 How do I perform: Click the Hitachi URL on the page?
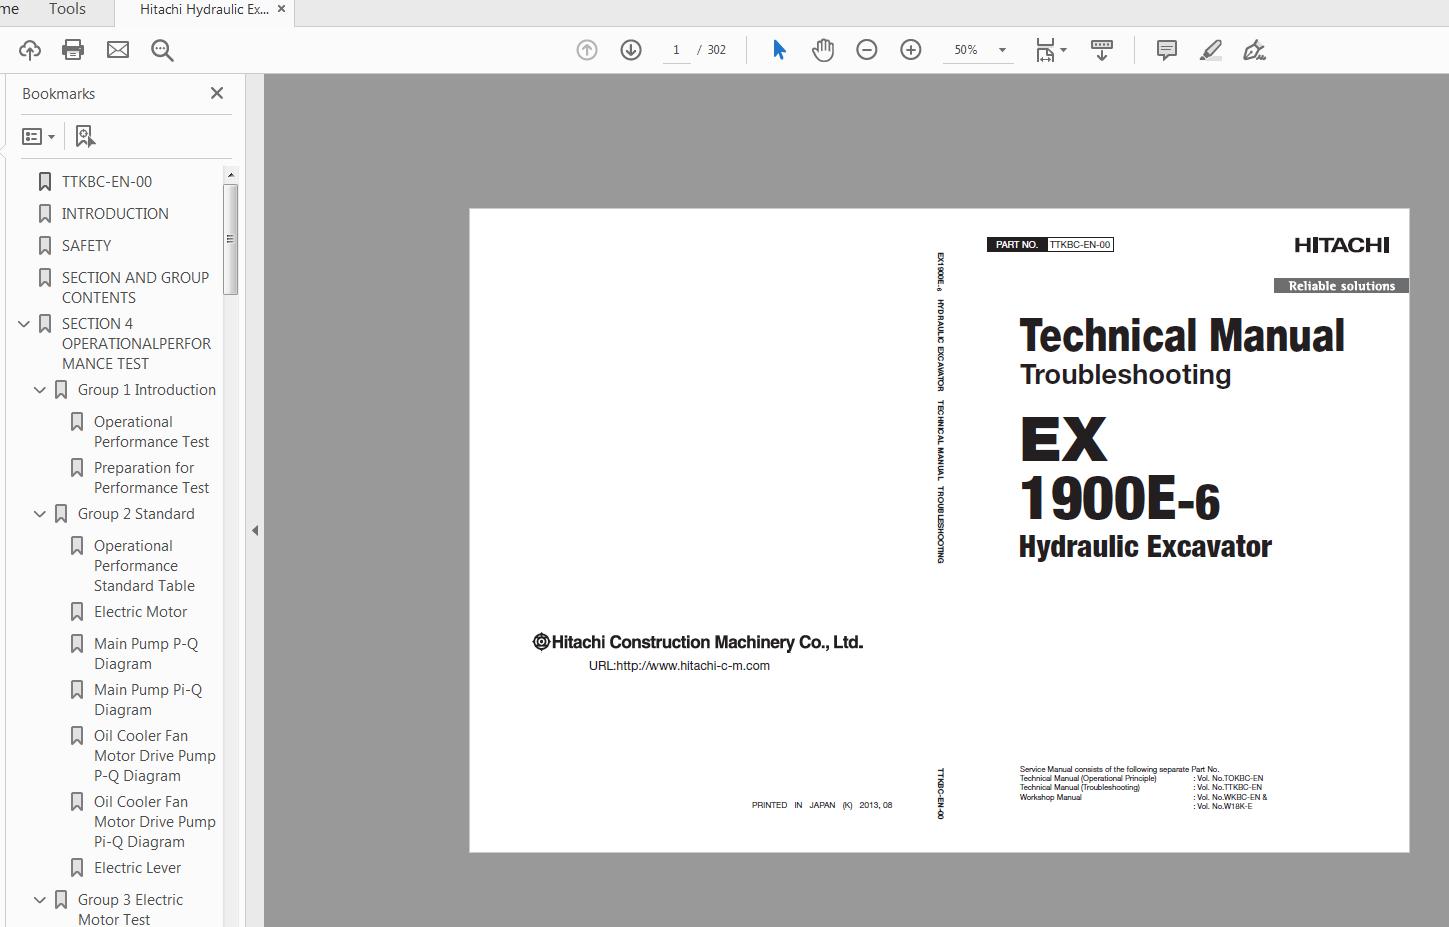point(679,666)
